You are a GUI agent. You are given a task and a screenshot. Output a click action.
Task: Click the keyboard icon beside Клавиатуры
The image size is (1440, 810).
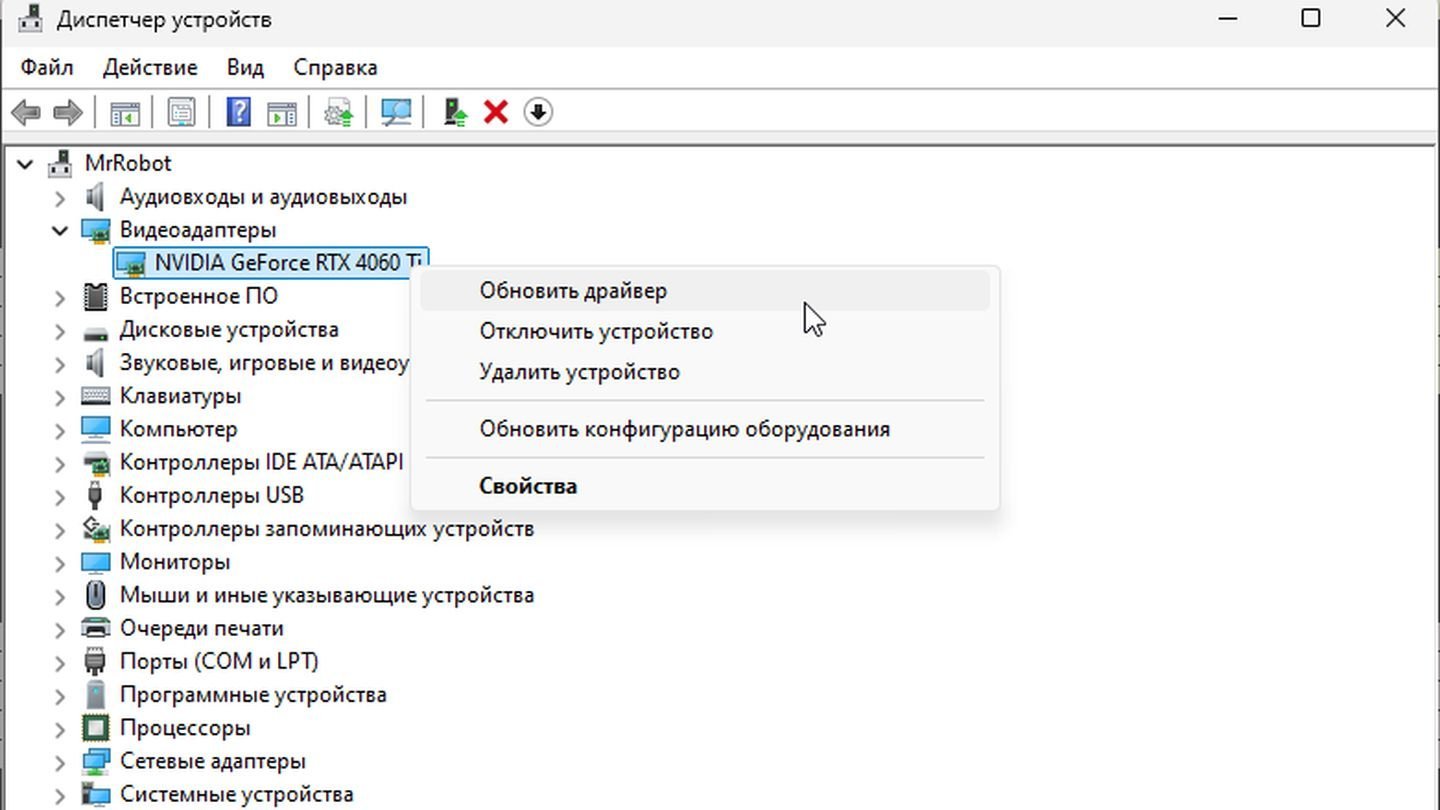[x=95, y=396]
